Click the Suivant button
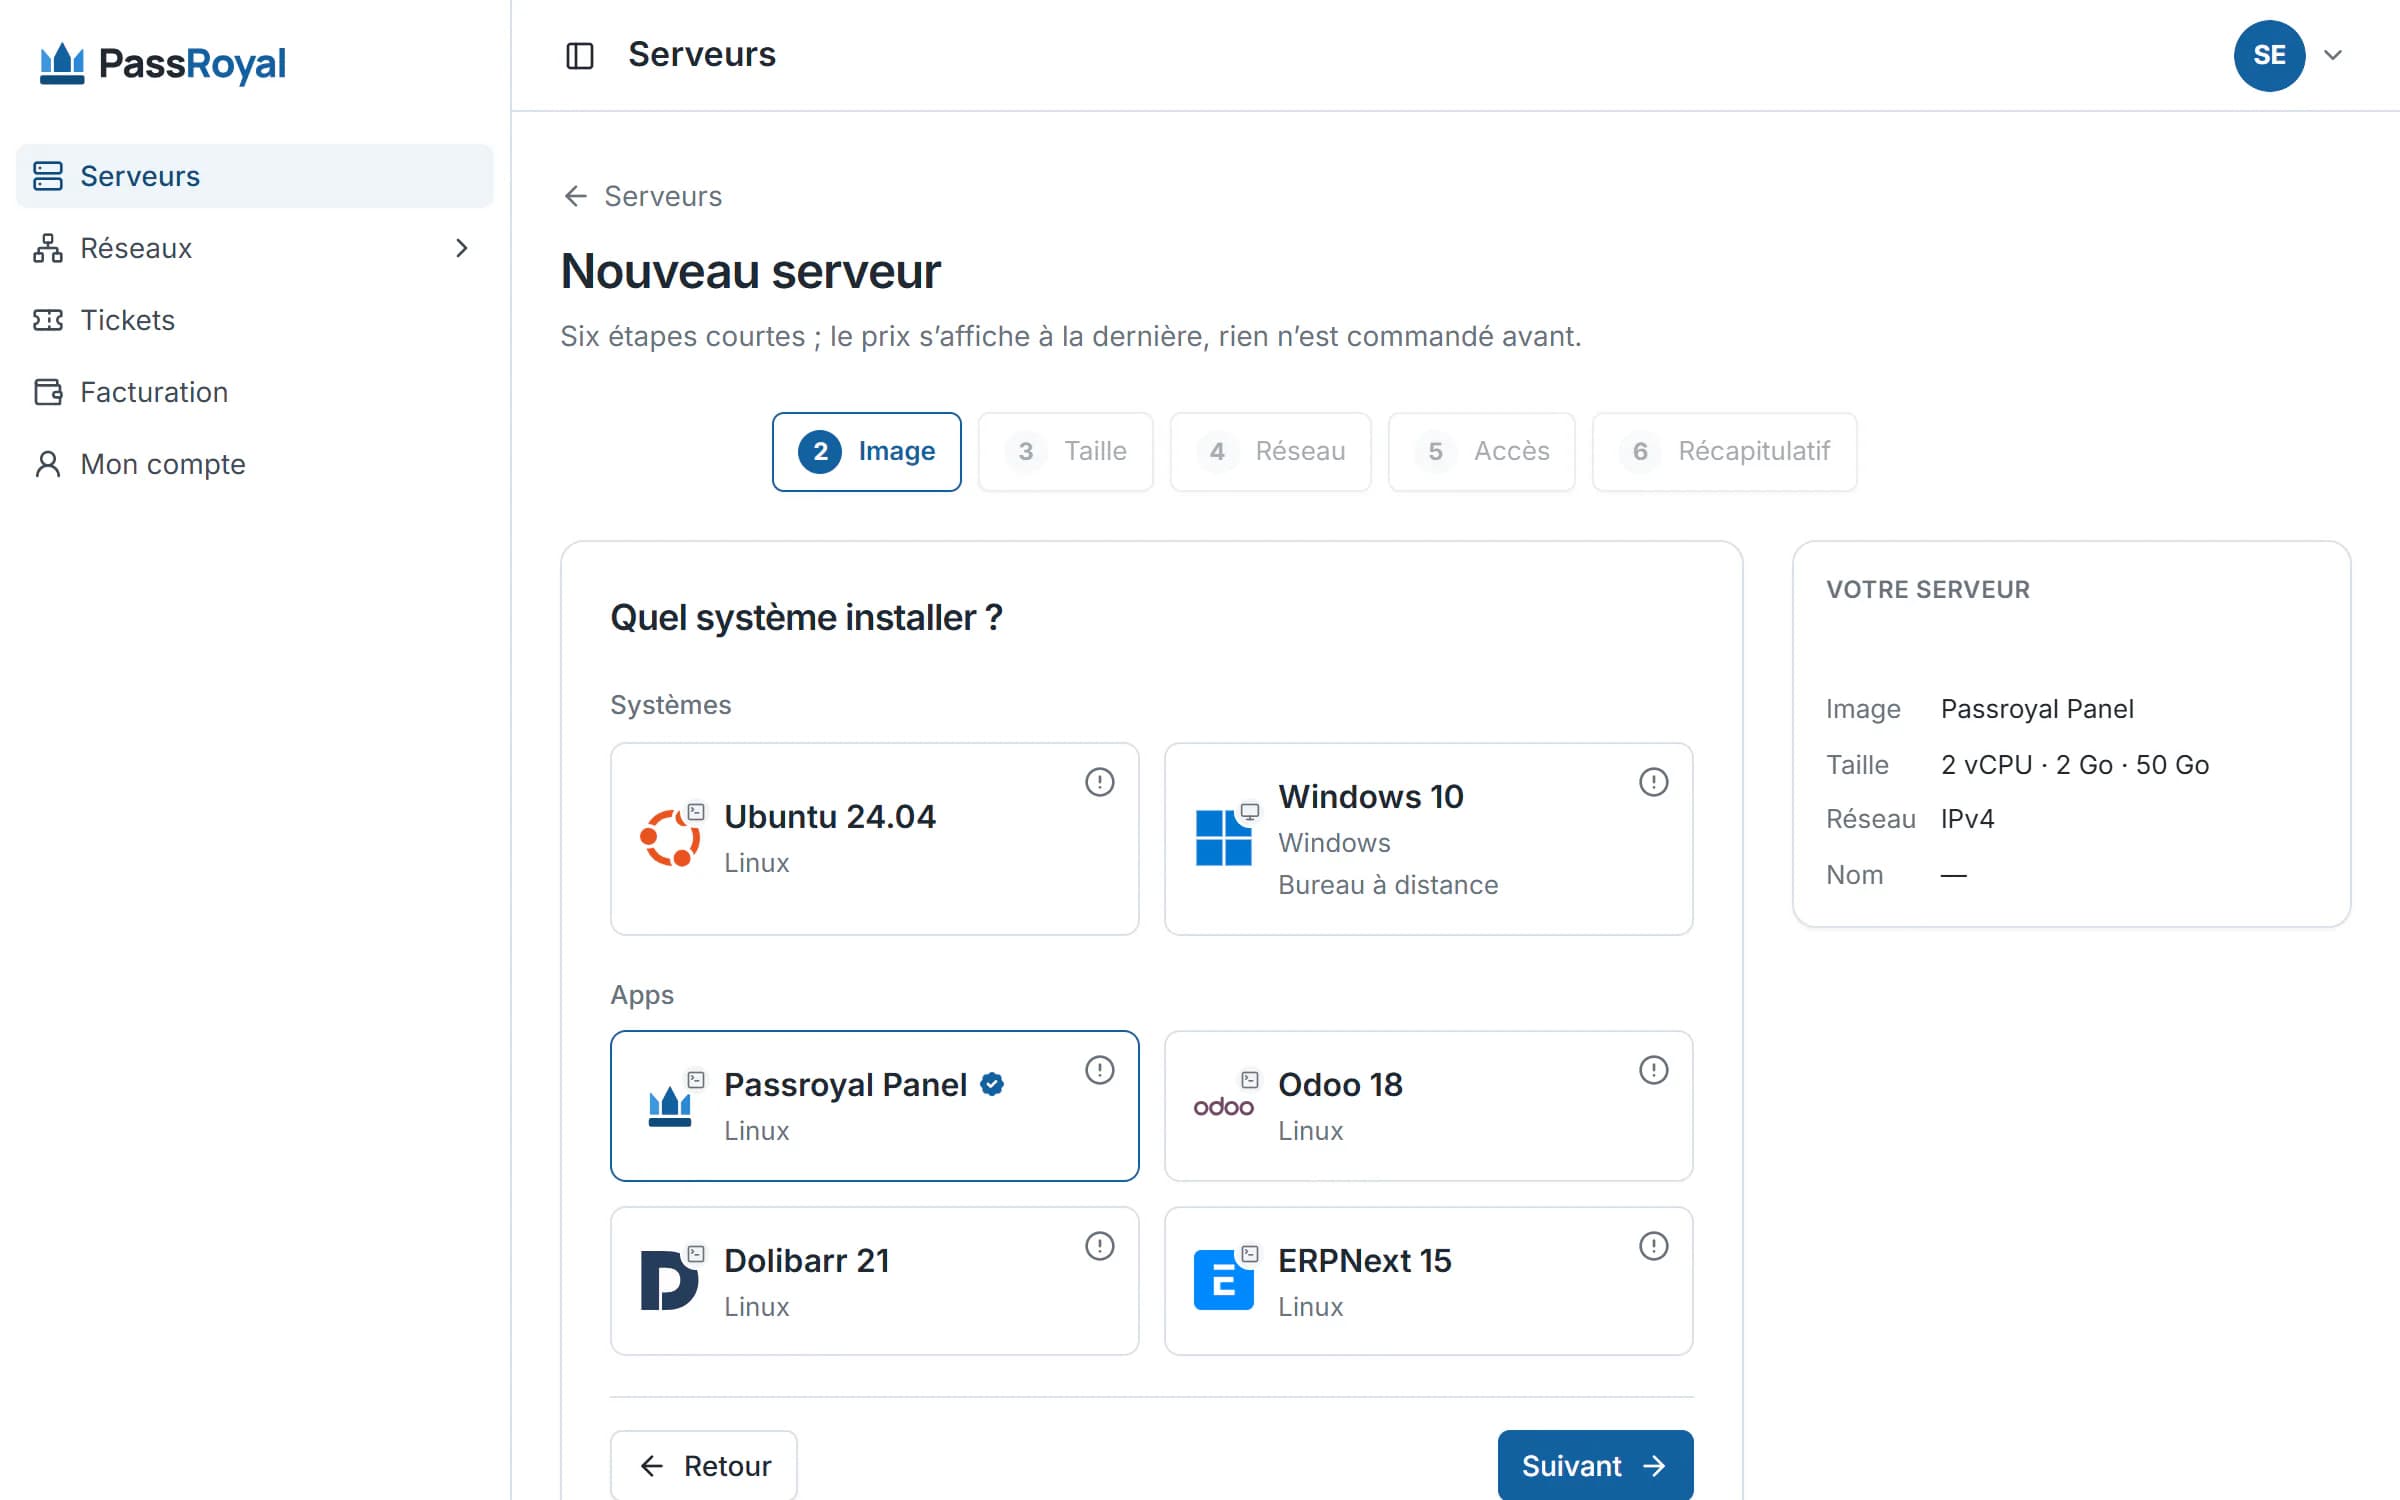Screen dimensions: 2400x1500 click(1595, 1465)
